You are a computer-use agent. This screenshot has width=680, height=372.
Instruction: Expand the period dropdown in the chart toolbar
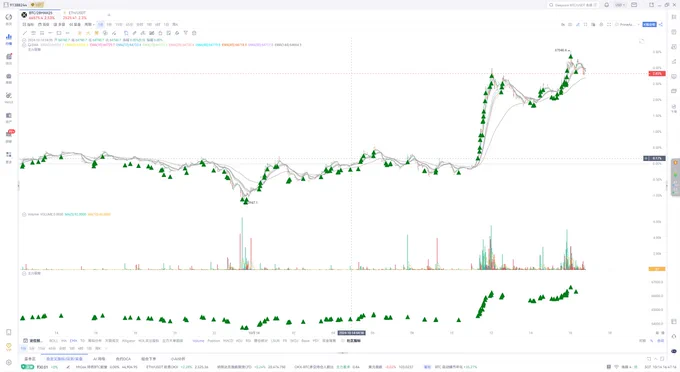89,25
